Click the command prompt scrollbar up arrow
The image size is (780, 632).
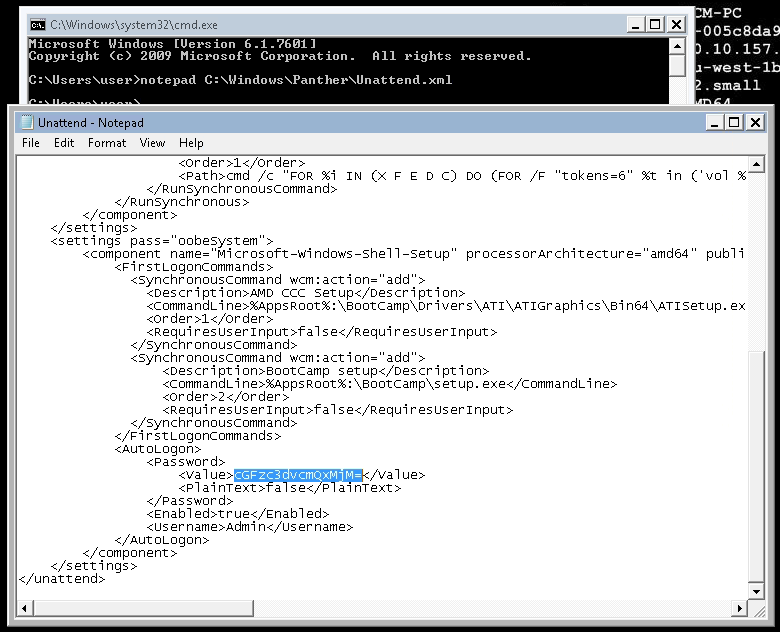pyautogui.click(x=676, y=46)
